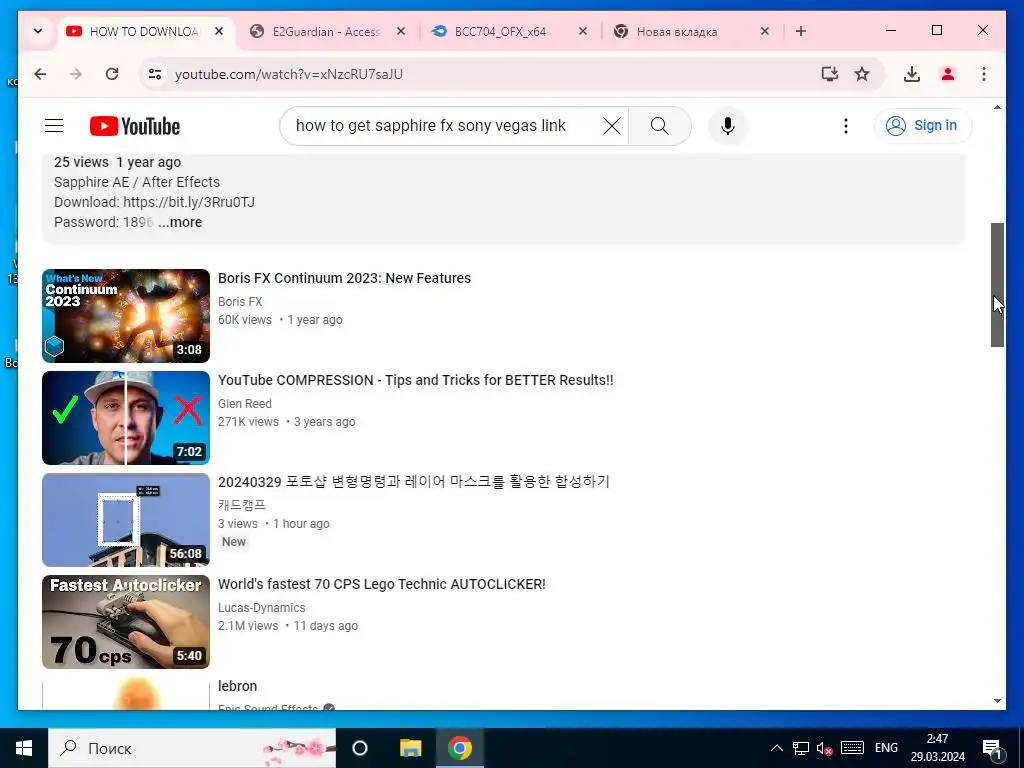Image resolution: width=1024 pixels, height=768 pixels.
Task: Open the YouTube hamburger guide menu
Action: point(54,125)
